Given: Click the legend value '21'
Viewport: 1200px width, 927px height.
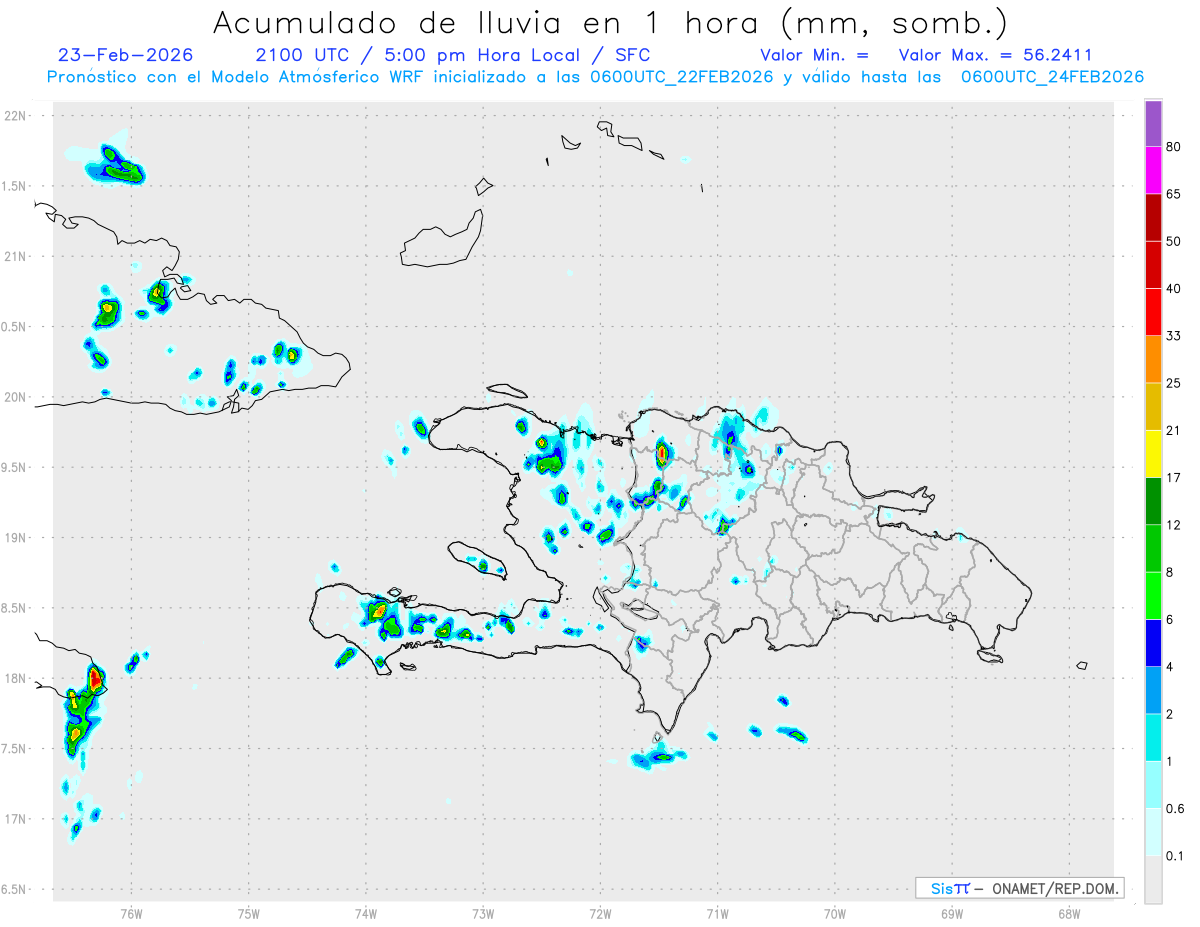Looking at the screenshot, I should click(1174, 431).
